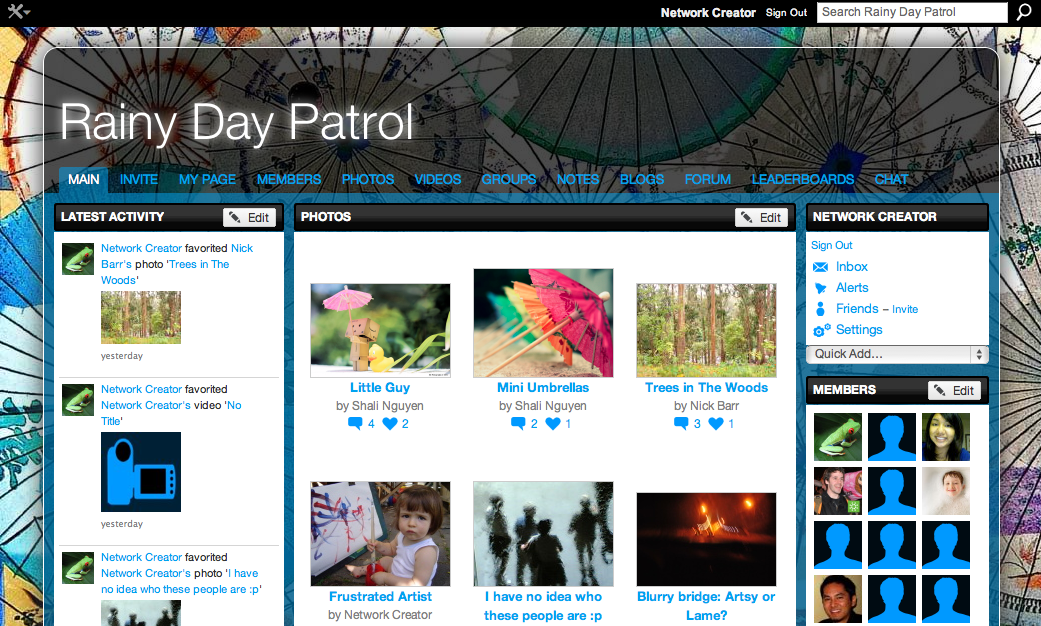View the Leaderboards tab

click(x=803, y=179)
